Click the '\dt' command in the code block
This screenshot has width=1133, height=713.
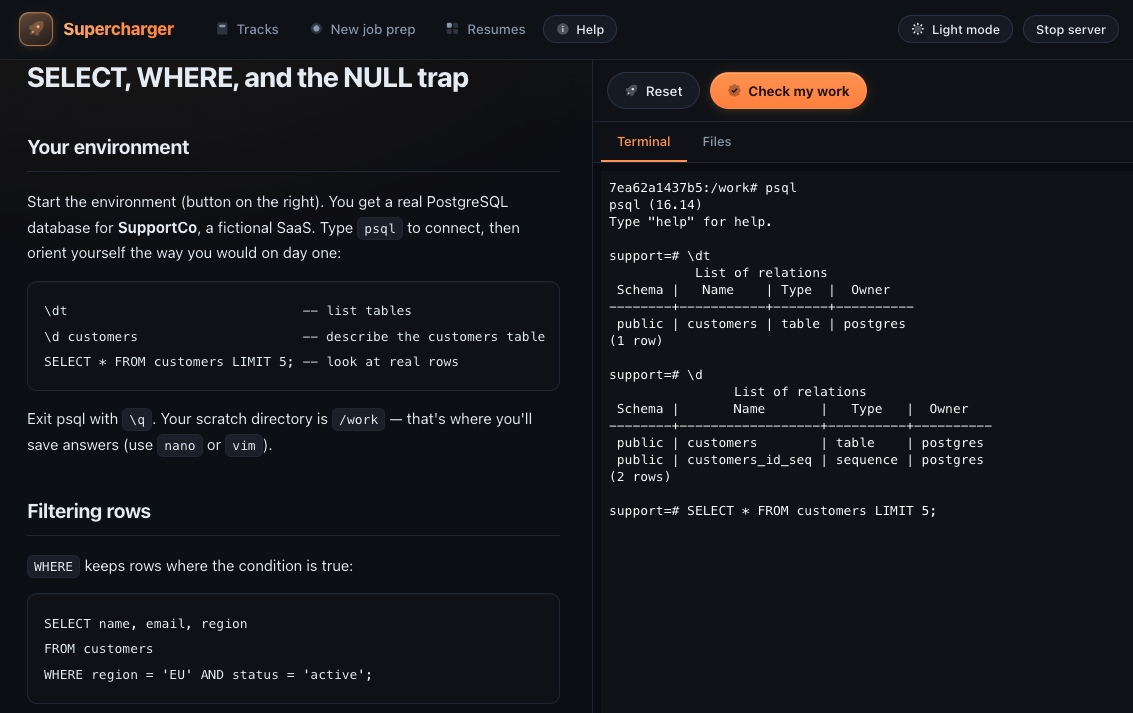tap(56, 311)
